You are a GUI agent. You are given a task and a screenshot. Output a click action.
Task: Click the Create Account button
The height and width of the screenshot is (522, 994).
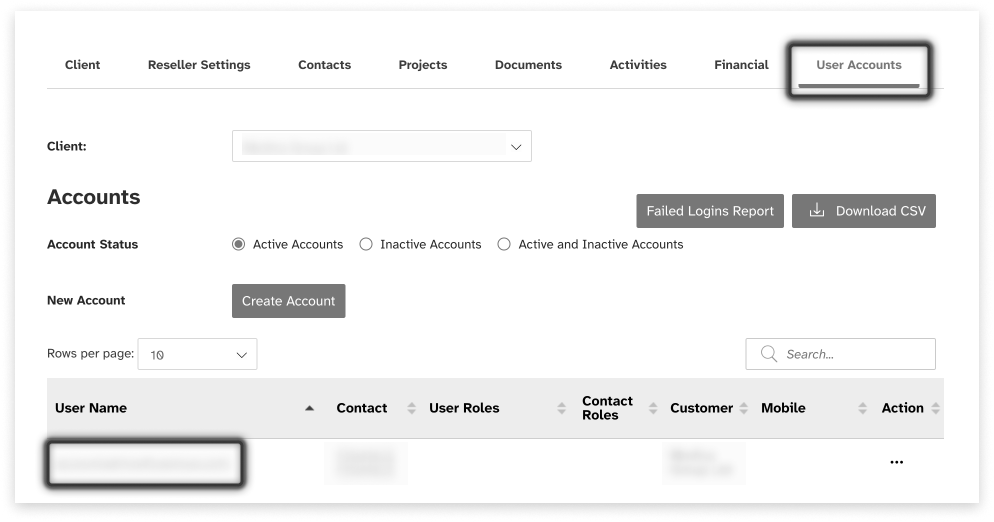click(x=288, y=301)
